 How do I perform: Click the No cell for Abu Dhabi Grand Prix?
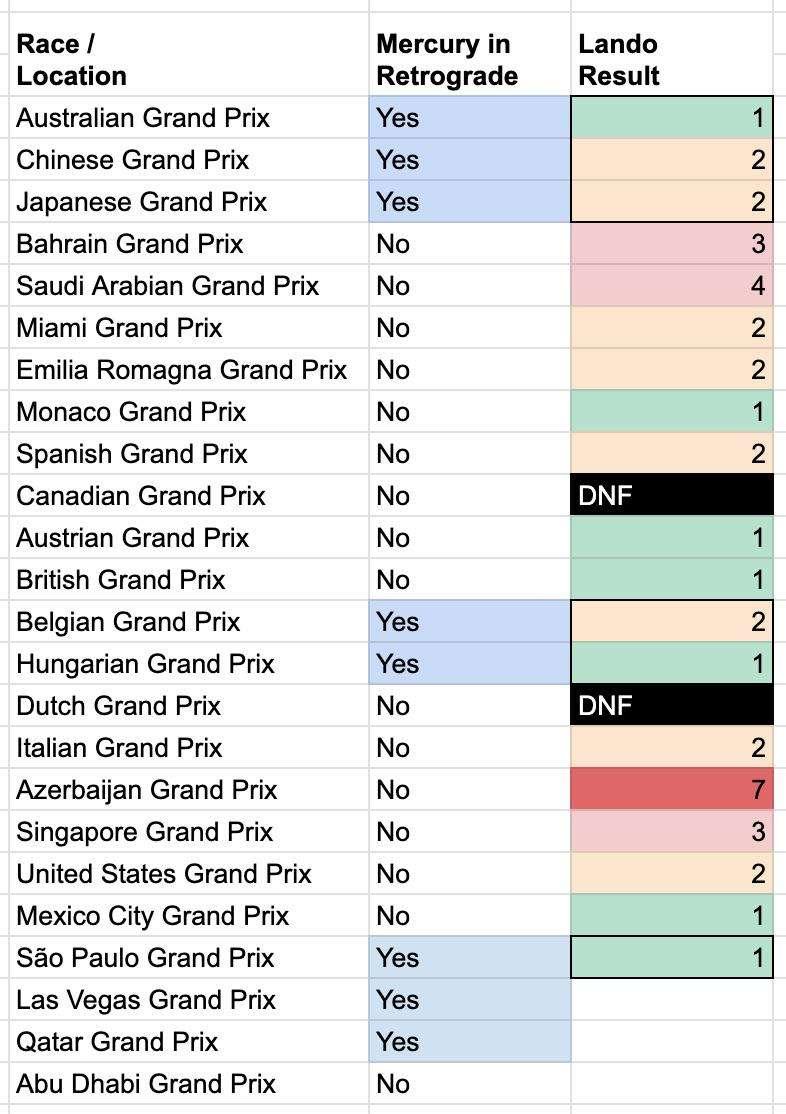[469, 1084]
